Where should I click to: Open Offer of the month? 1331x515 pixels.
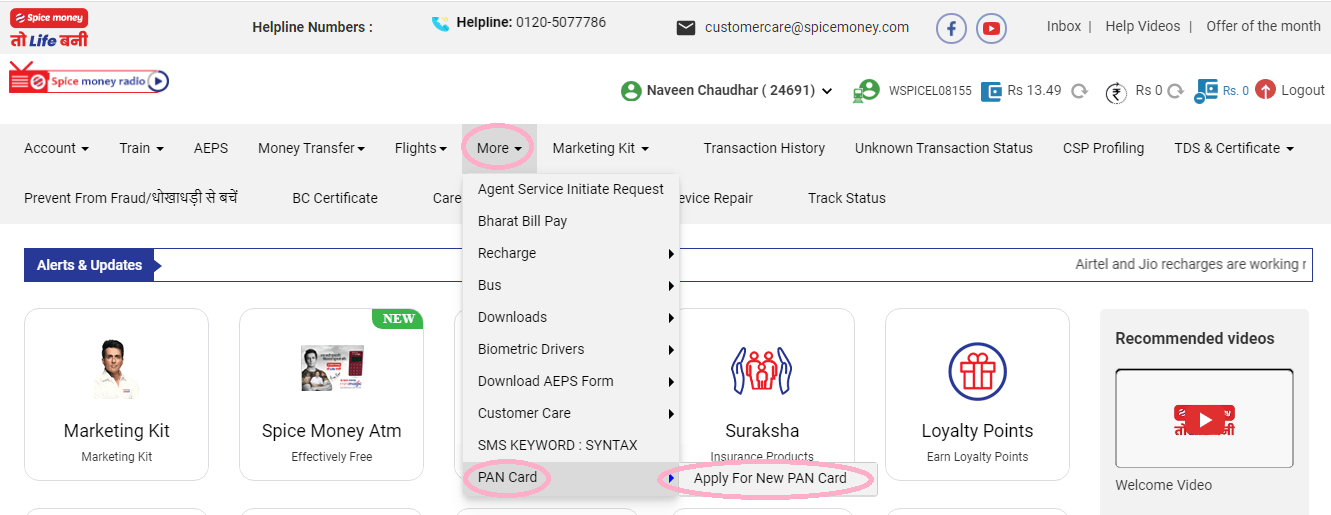pyautogui.click(x=1264, y=26)
